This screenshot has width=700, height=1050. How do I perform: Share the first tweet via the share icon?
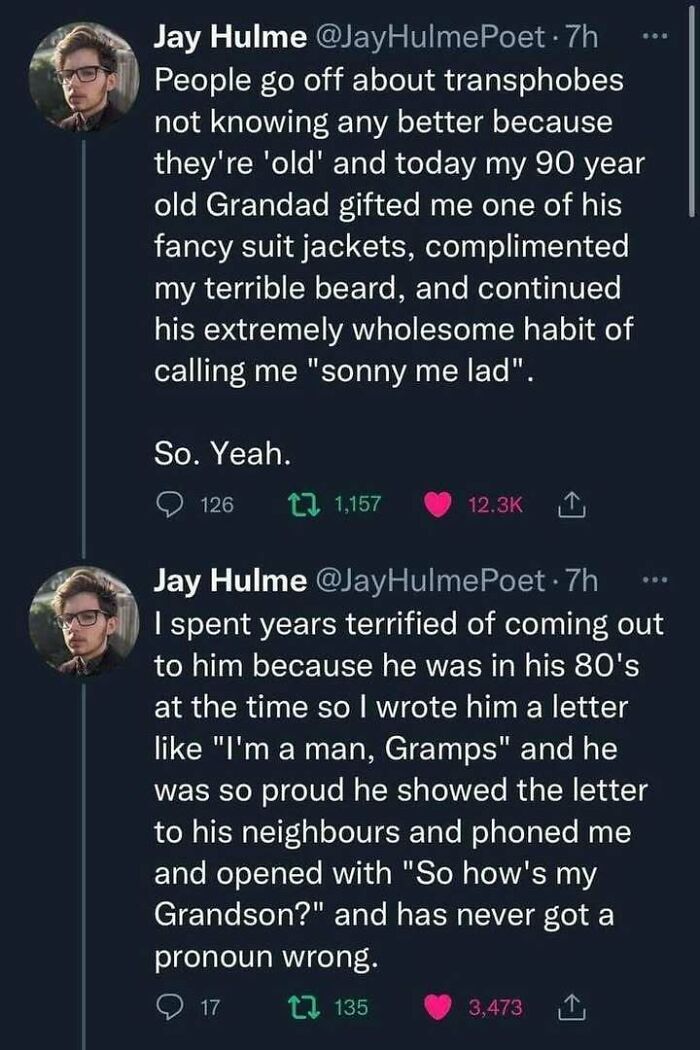(x=570, y=506)
